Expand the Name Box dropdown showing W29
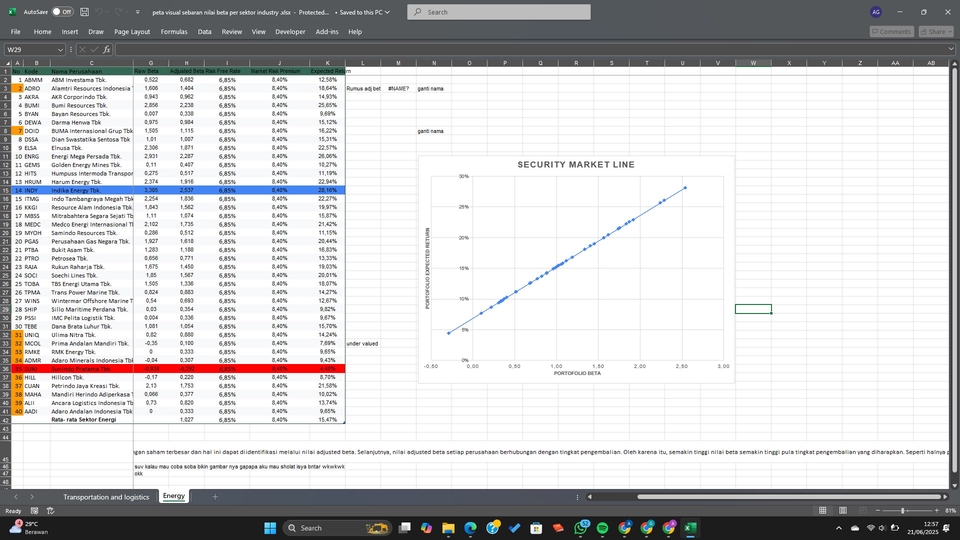 tap(60, 50)
